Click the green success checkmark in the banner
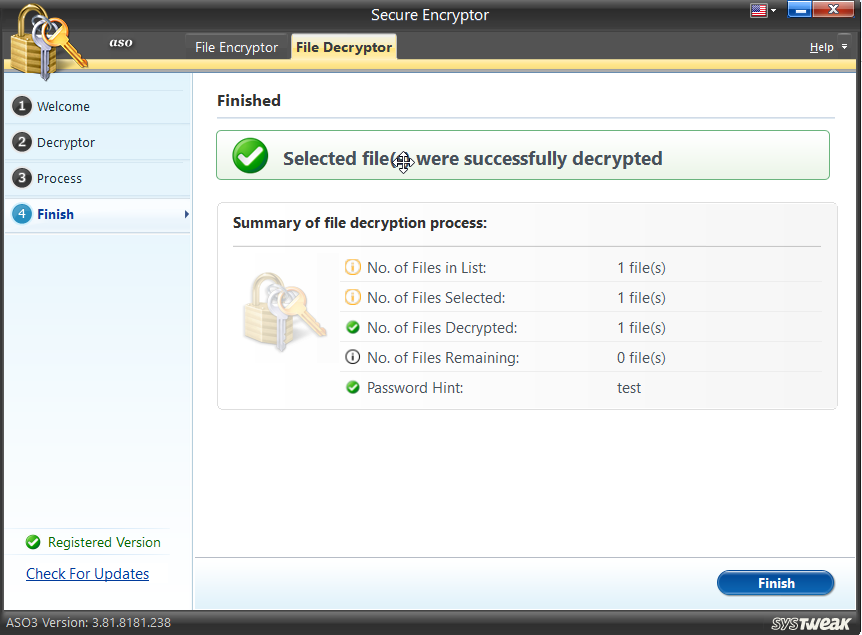Image resolution: width=862 pixels, height=635 pixels. point(250,156)
